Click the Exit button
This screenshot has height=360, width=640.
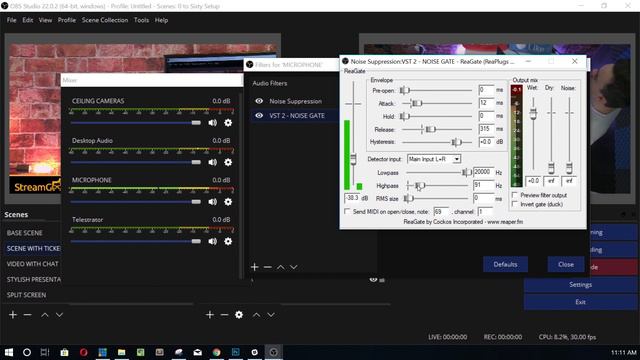pyautogui.click(x=580, y=302)
